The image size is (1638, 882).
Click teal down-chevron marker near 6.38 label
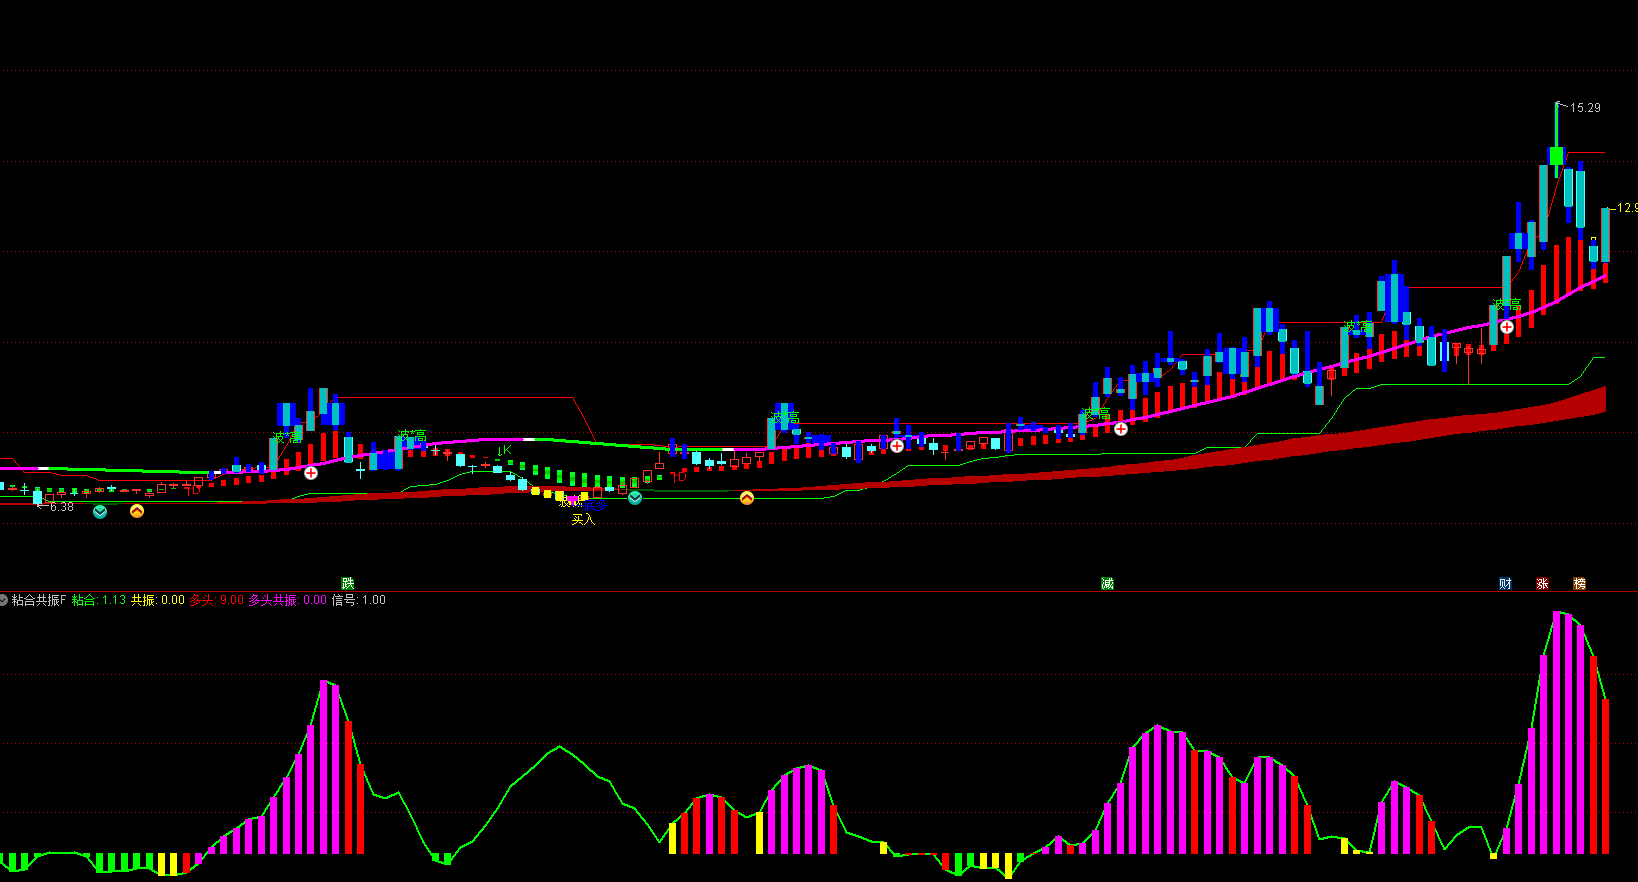point(100,512)
